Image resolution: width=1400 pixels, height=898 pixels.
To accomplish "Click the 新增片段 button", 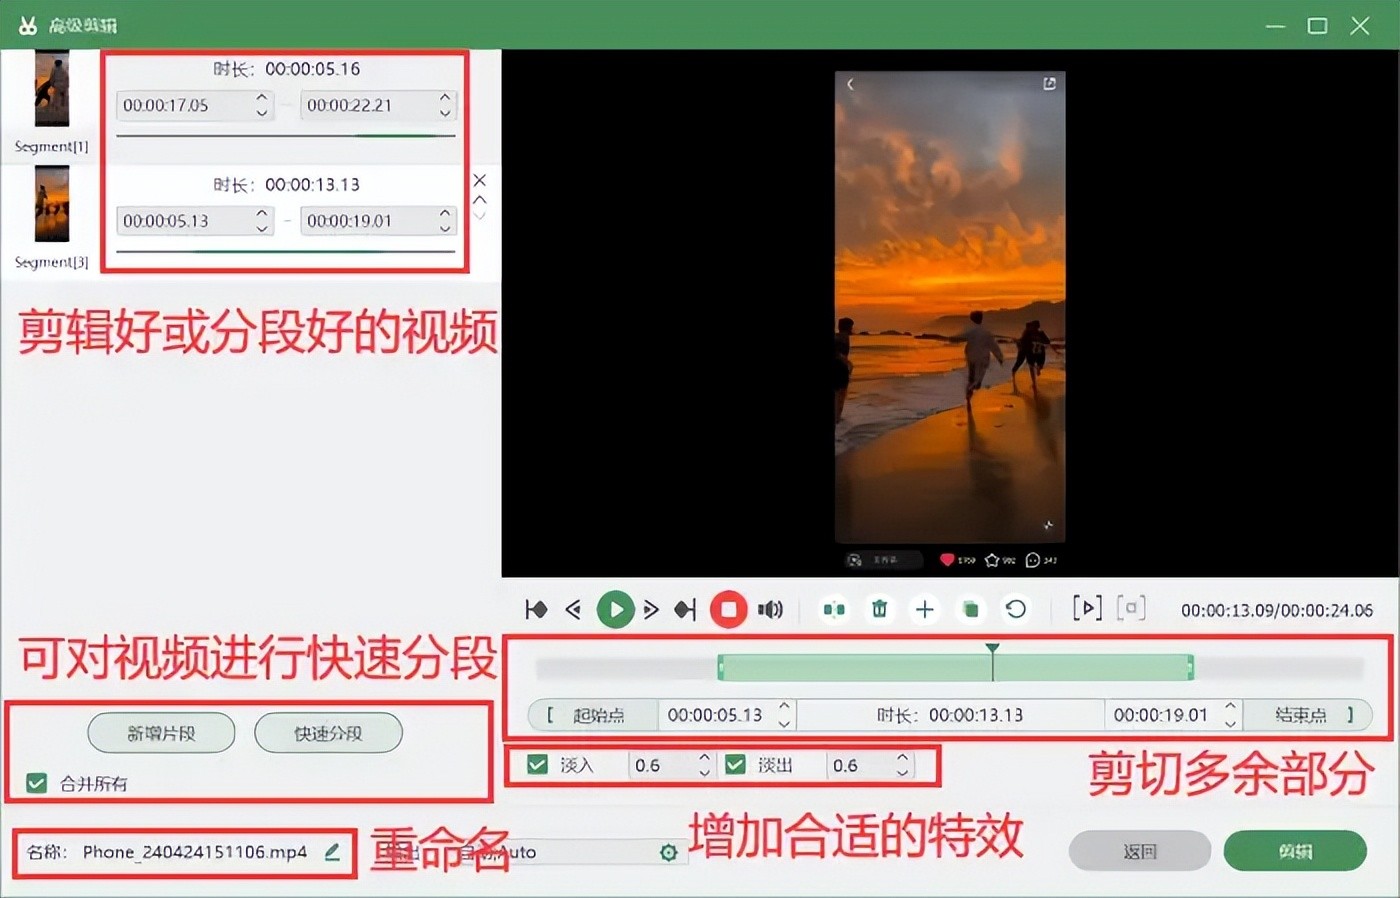I will [x=161, y=733].
